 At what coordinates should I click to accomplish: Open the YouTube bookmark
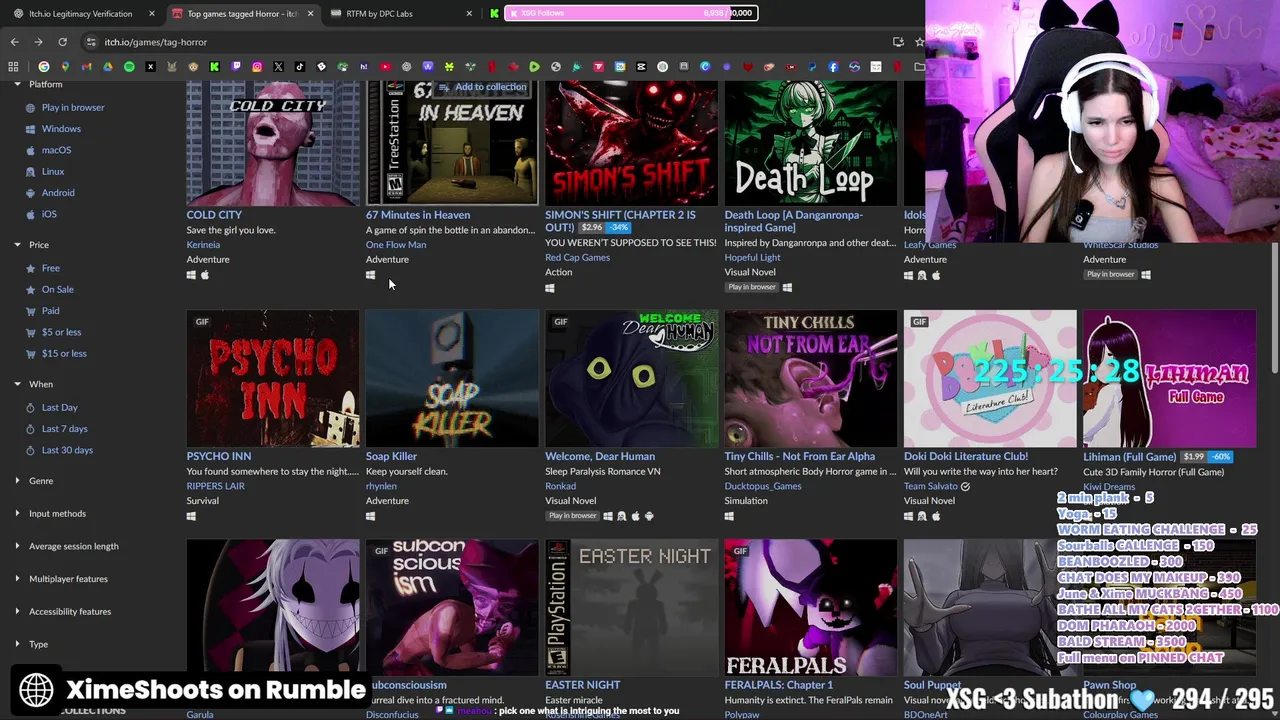click(x=385, y=67)
